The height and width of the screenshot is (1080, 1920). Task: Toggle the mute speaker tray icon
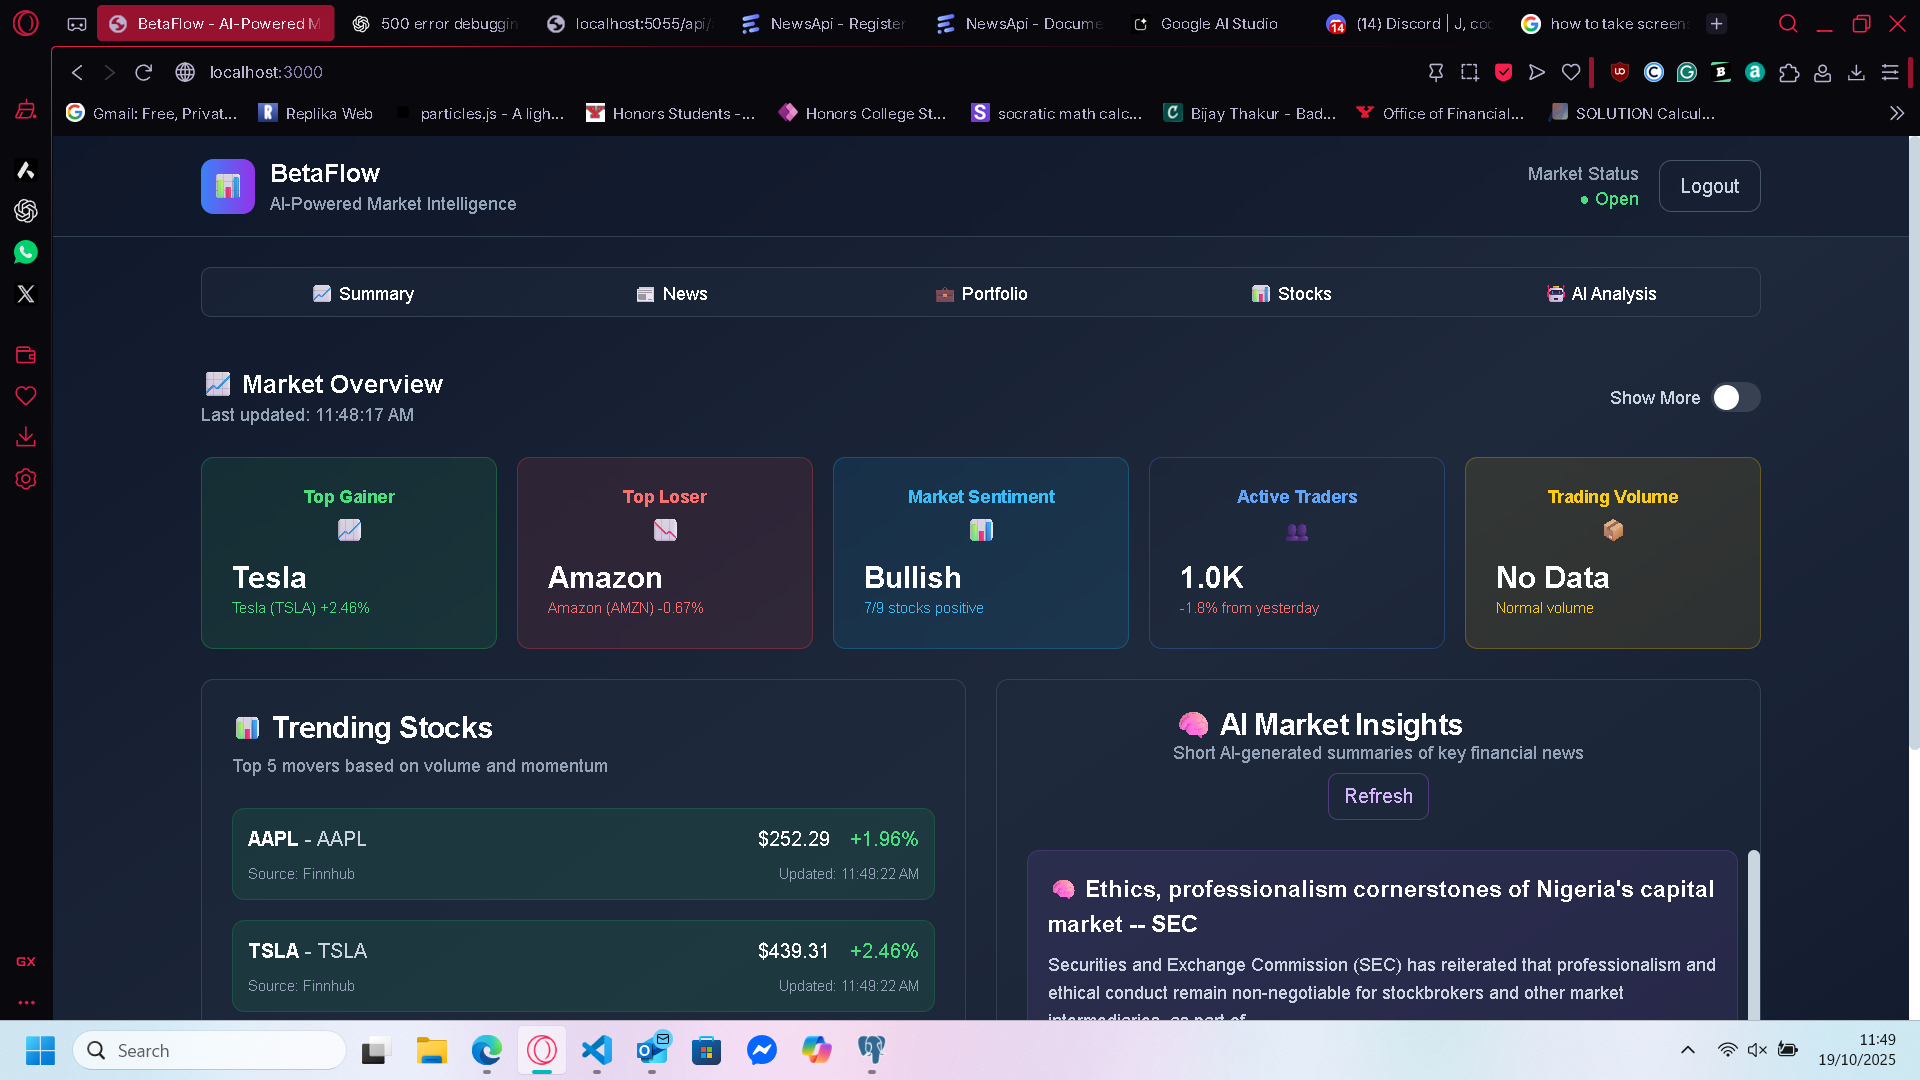[1757, 1050]
